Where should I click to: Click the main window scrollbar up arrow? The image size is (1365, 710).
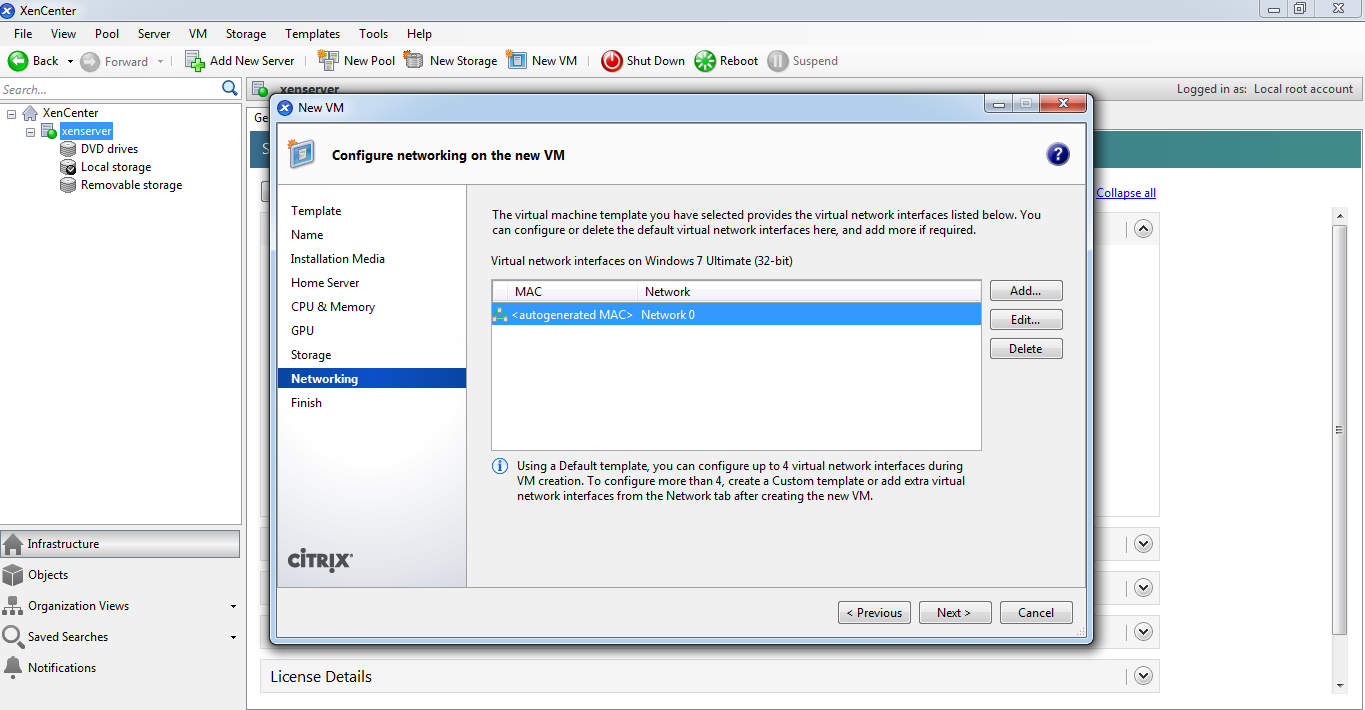pos(1340,216)
